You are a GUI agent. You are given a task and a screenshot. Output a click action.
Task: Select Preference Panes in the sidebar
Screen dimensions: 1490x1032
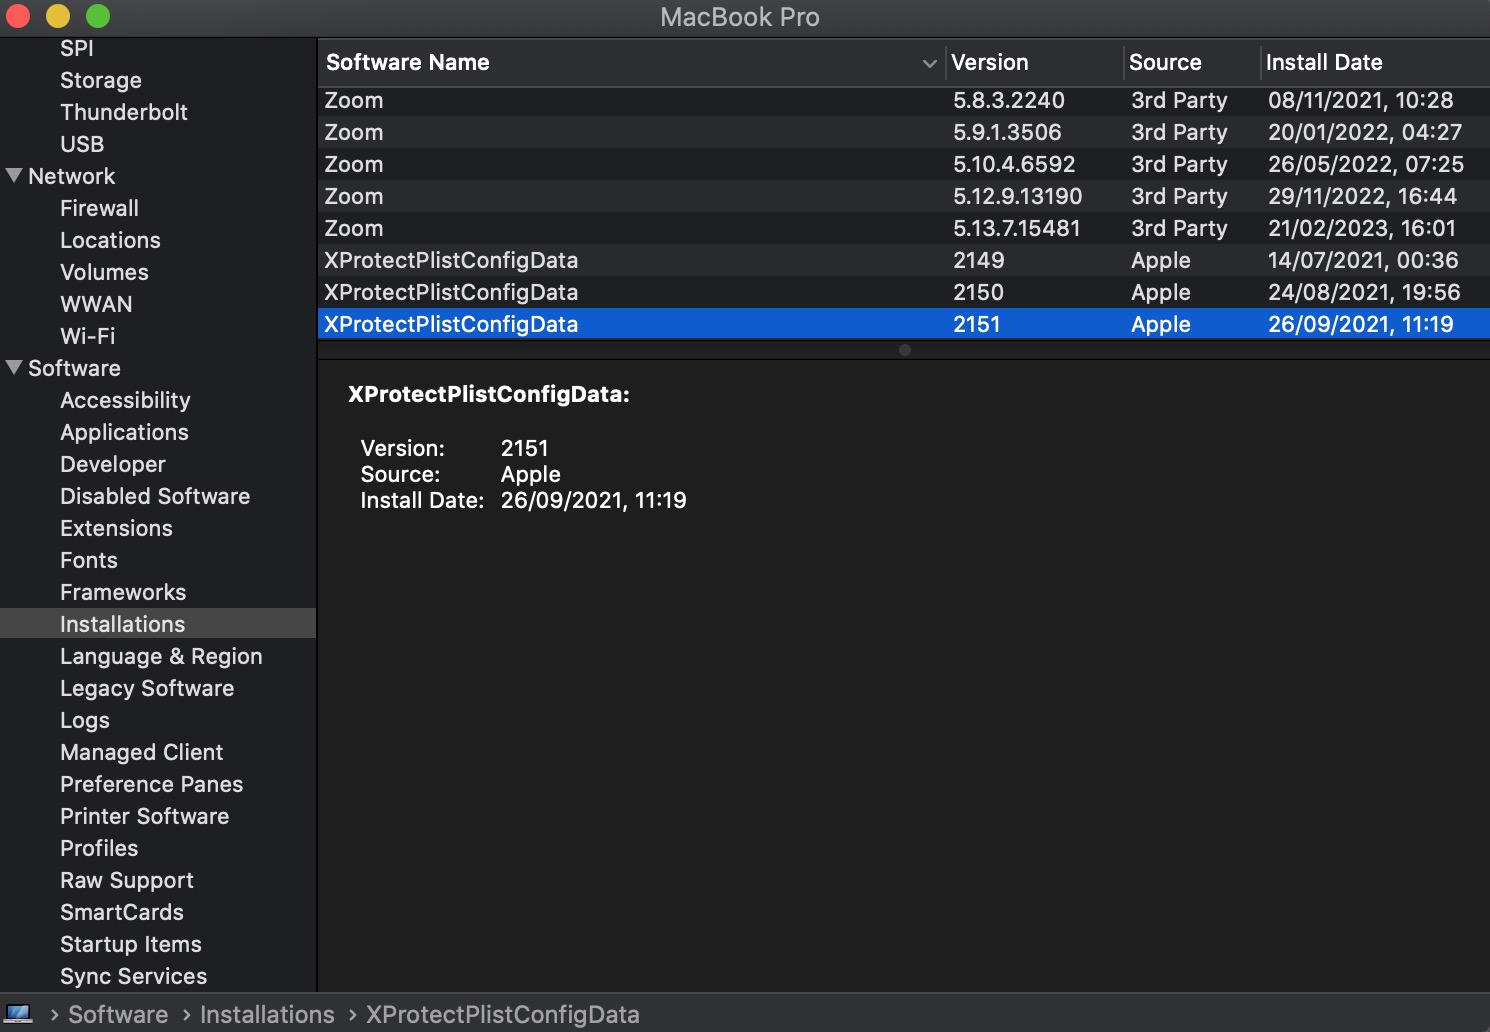coord(151,784)
